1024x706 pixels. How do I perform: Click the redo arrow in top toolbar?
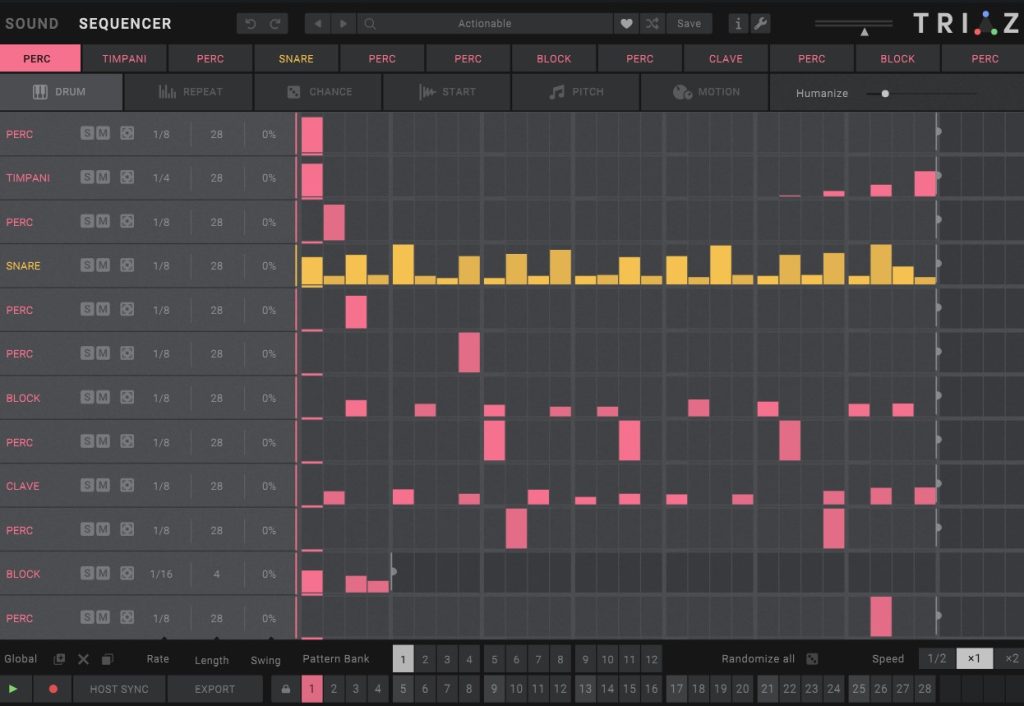click(274, 23)
